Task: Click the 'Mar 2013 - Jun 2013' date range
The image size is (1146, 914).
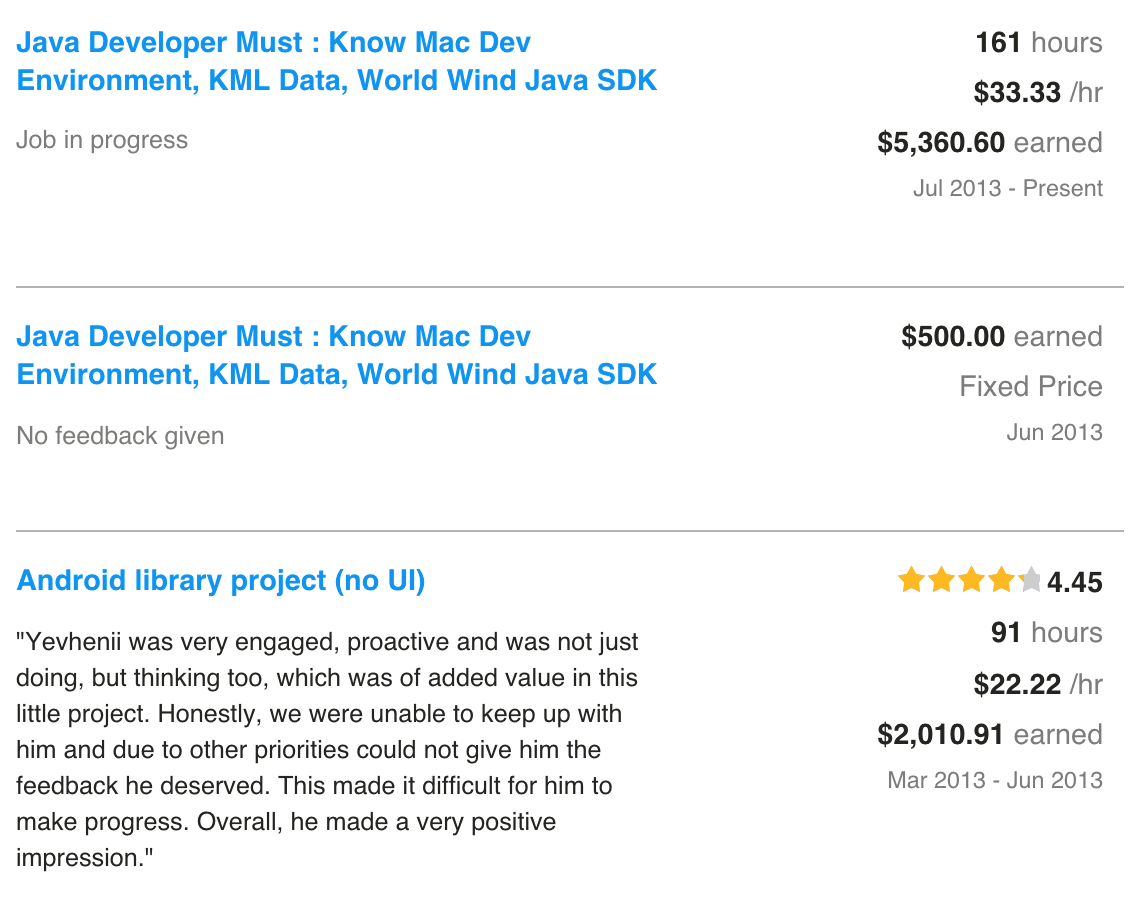Action: 995,780
